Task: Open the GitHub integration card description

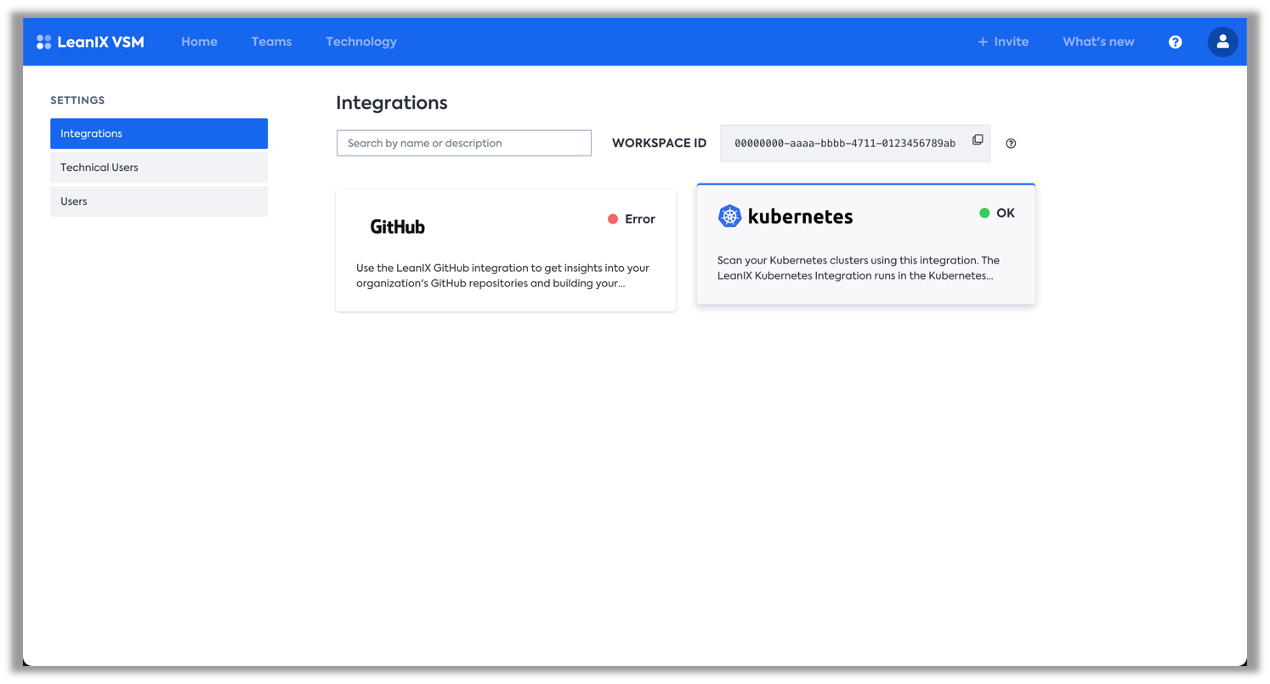Action: pos(503,275)
